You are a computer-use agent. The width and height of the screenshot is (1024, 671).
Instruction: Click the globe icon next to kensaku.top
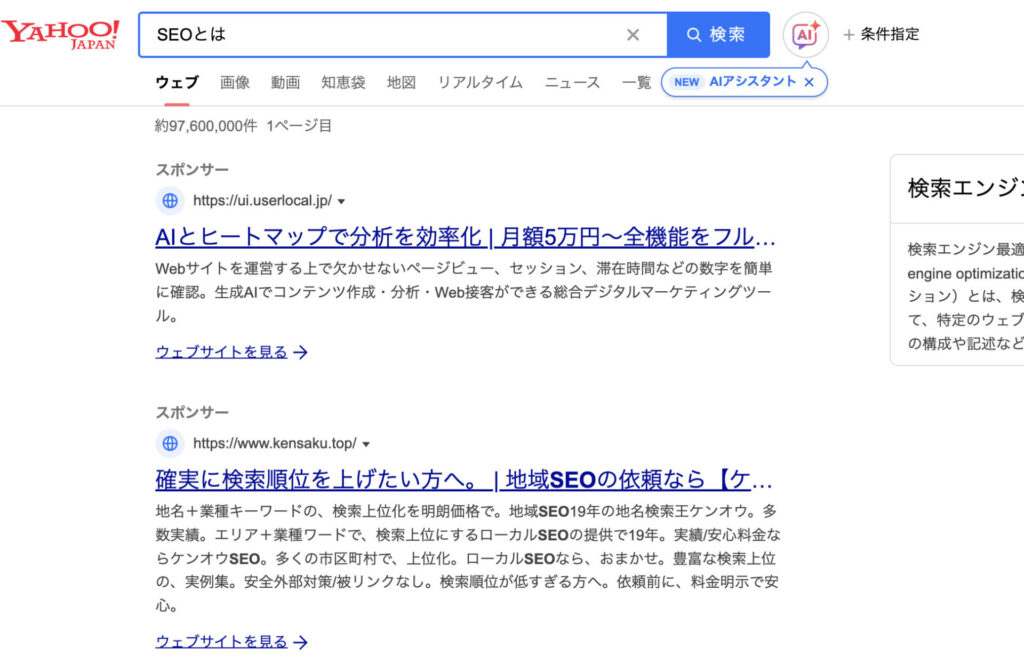coord(170,444)
